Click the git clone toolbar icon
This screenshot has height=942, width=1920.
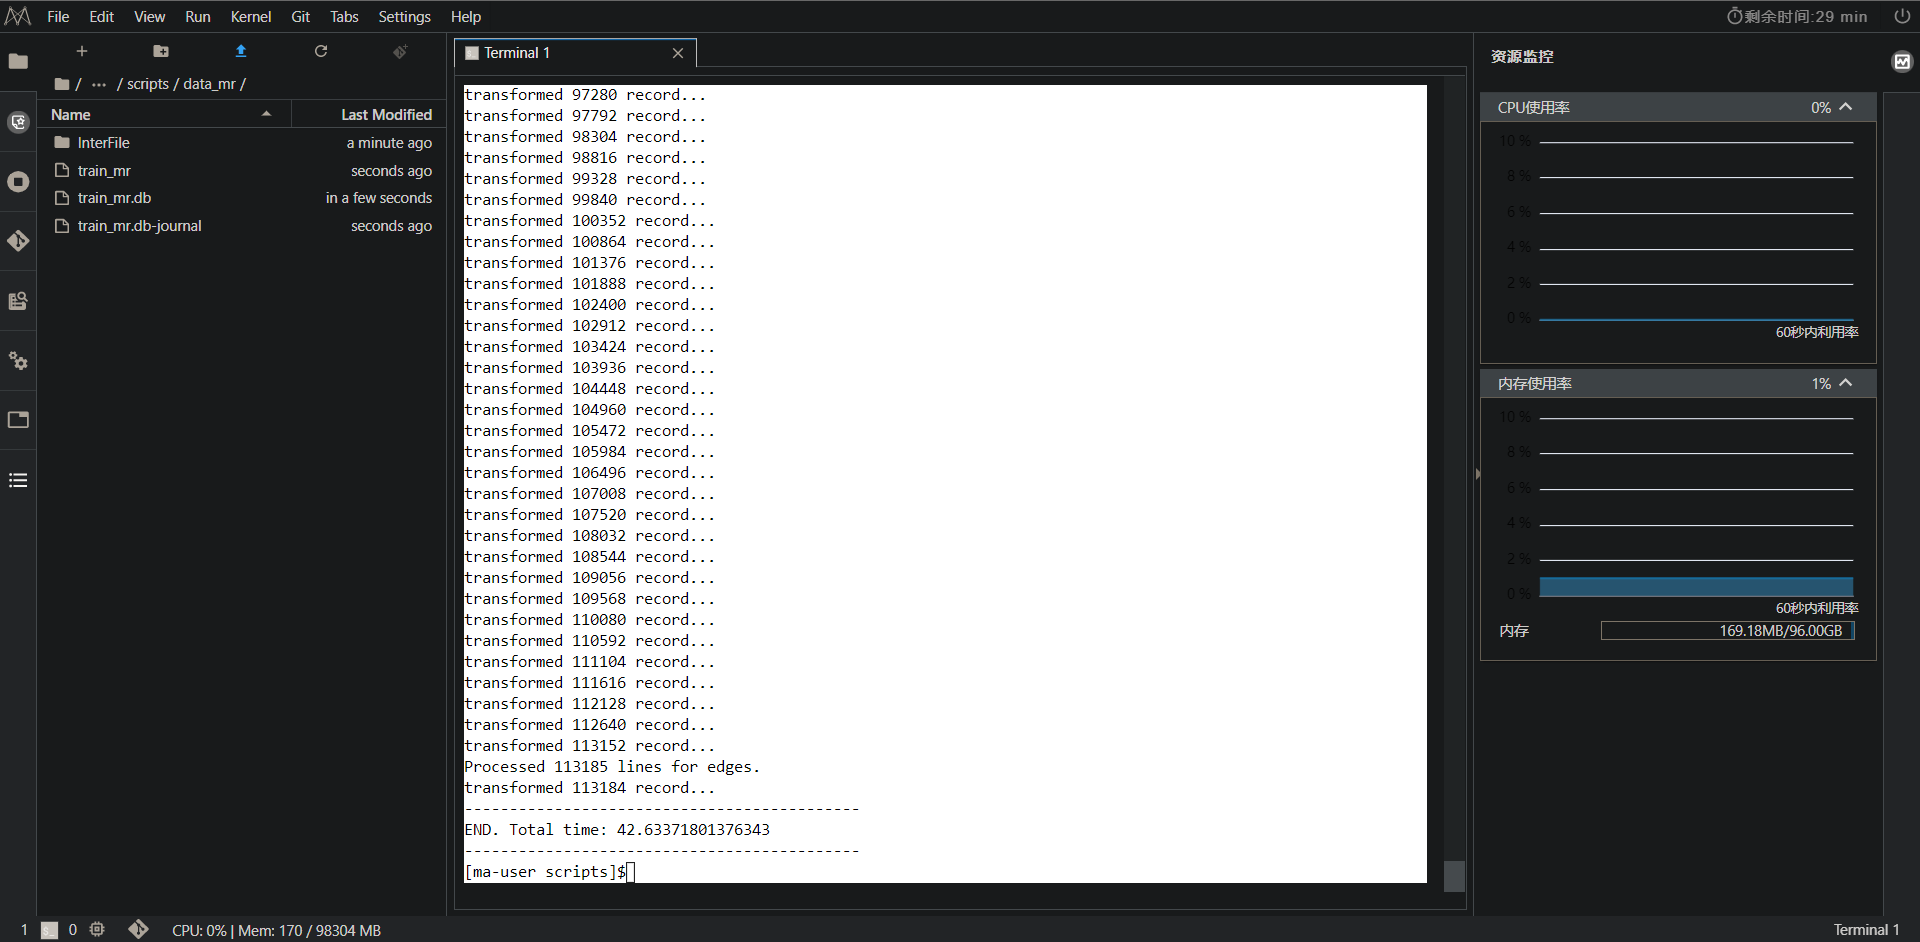point(400,51)
